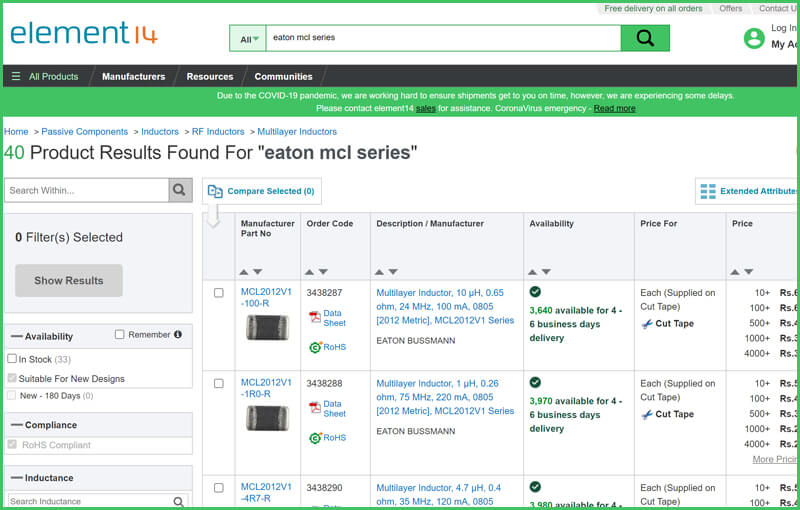Image resolution: width=800 pixels, height=510 pixels.
Task: Open the RF Inductors breadcrumb link
Action: tap(218, 132)
